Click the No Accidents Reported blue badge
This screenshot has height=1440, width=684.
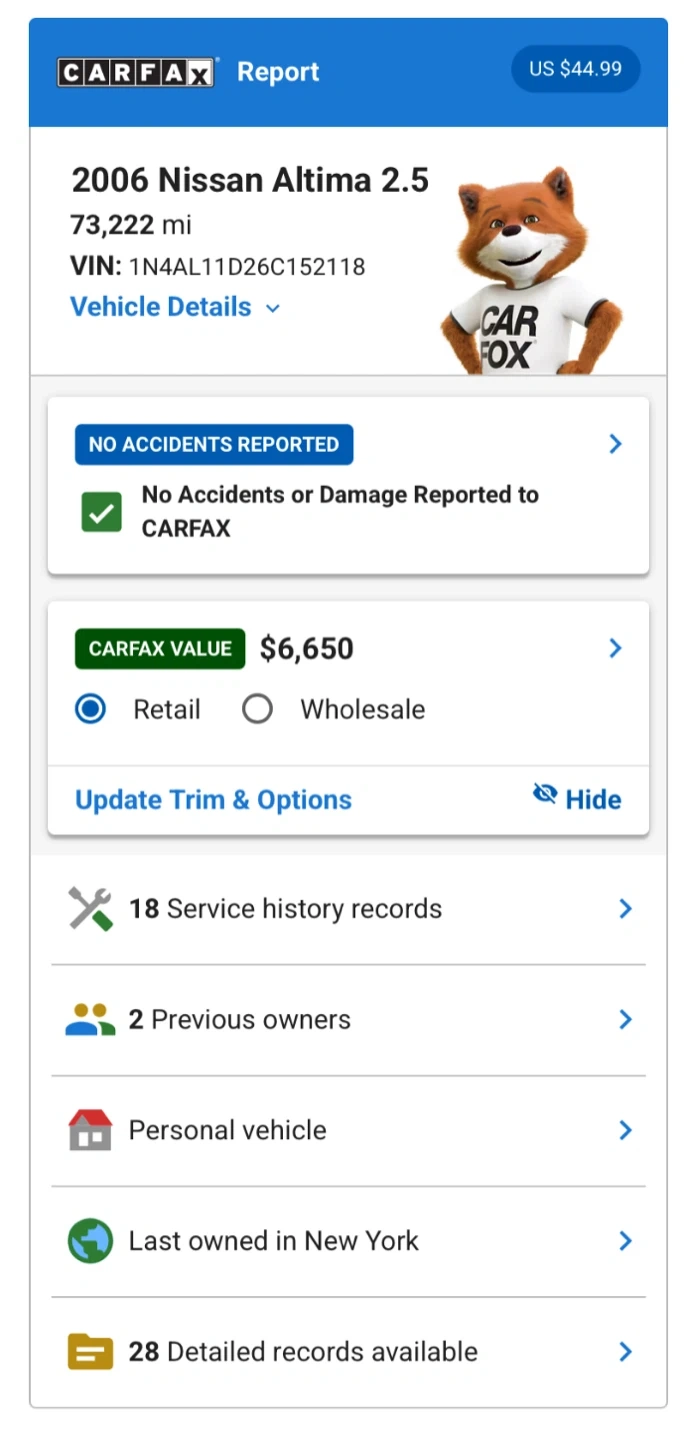pyautogui.click(x=213, y=445)
